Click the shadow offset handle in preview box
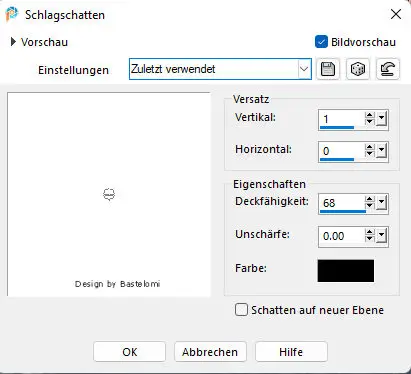411x374 pixels. [x=109, y=194]
